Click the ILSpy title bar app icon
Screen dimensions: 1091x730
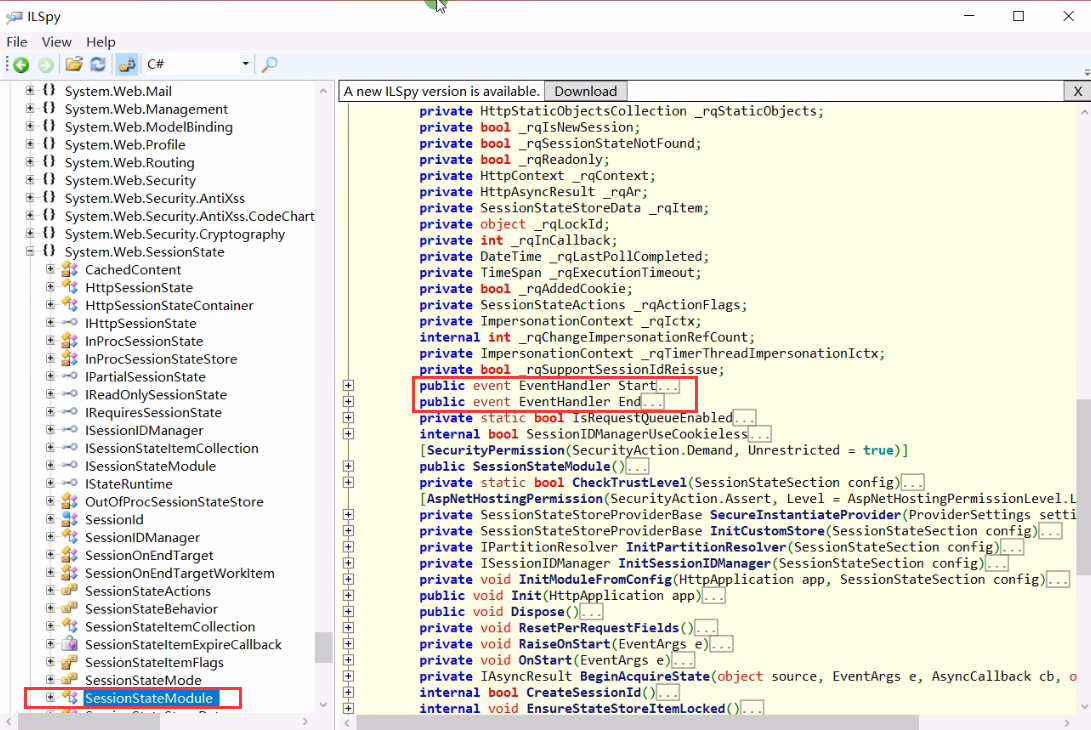click(x=14, y=16)
